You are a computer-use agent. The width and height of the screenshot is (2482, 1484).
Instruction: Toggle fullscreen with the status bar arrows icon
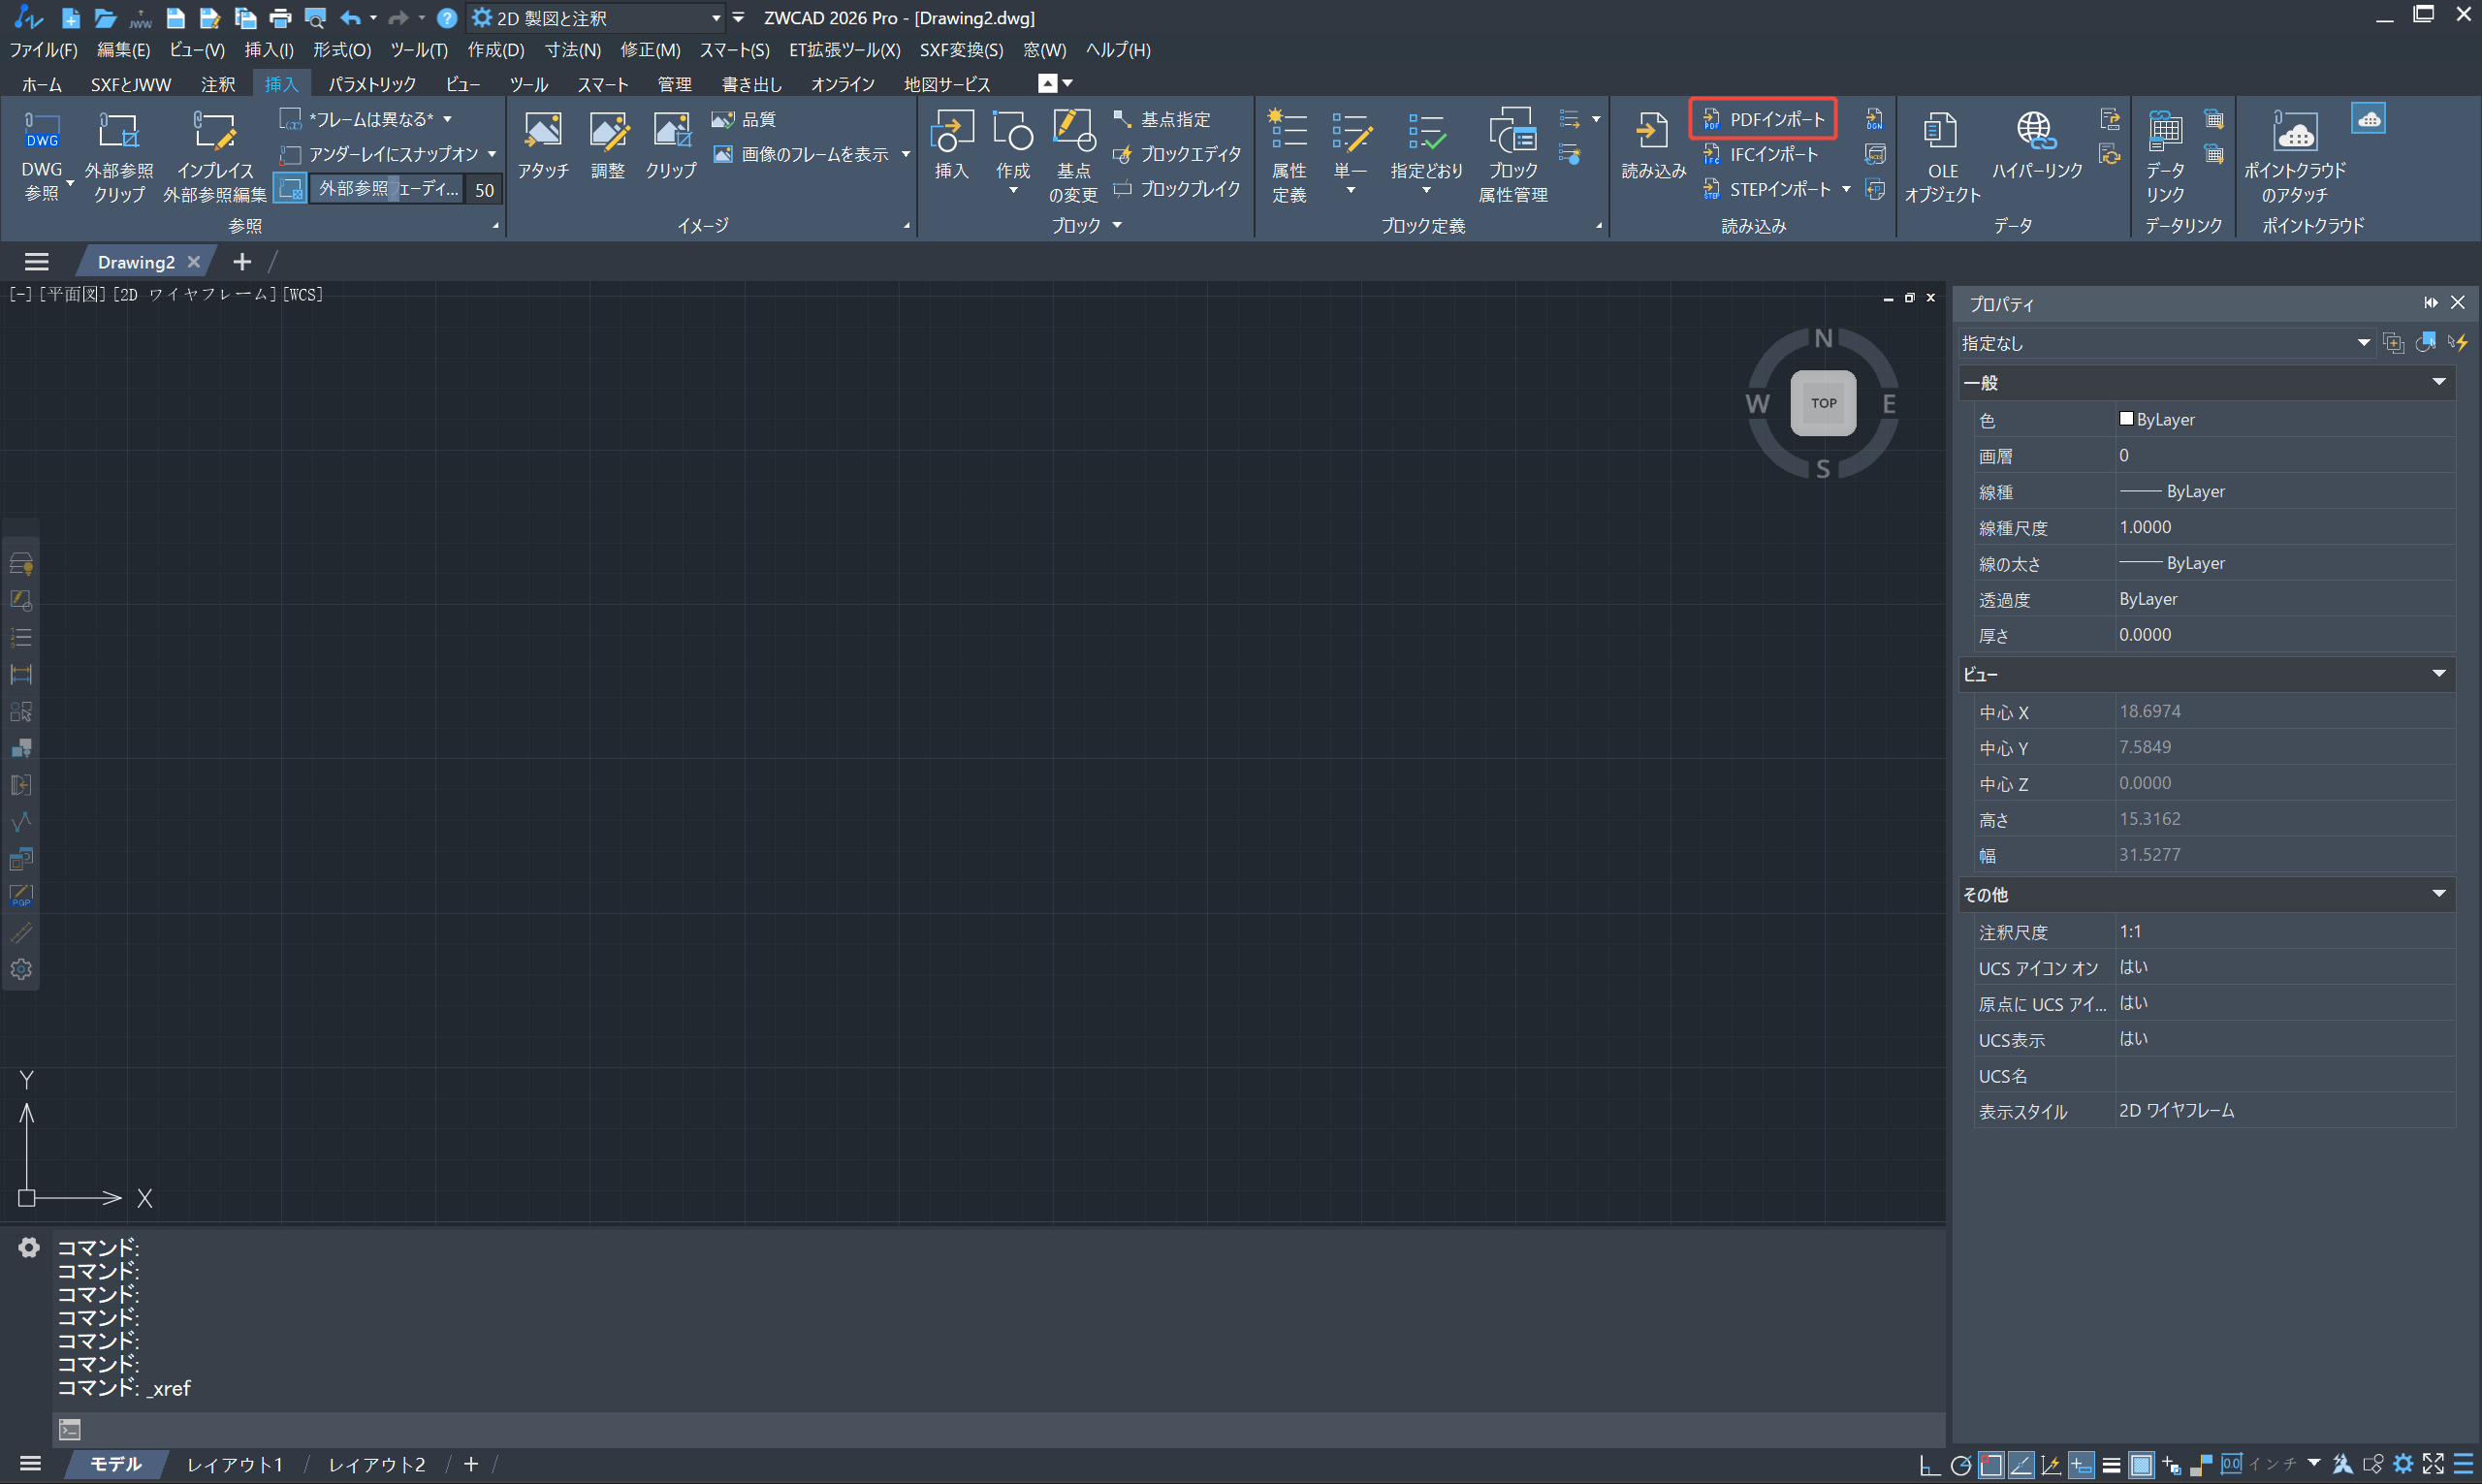pyautogui.click(x=2433, y=1464)
